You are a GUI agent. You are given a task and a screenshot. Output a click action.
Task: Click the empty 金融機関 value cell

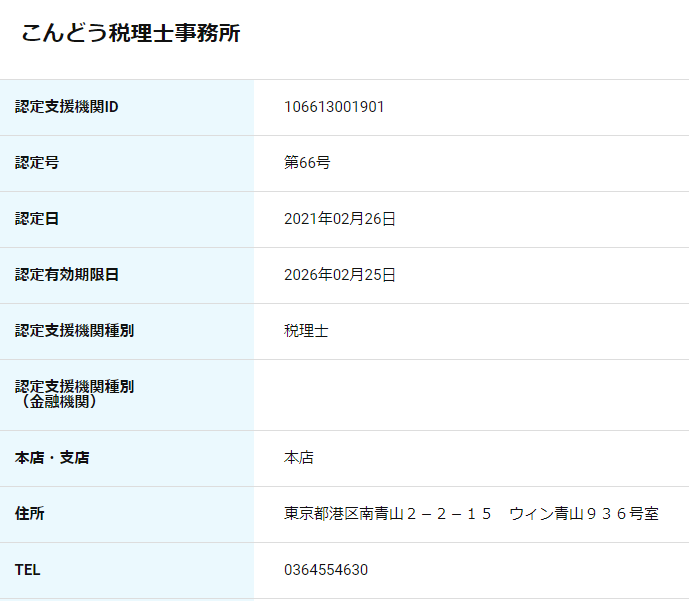pos(471,395)
